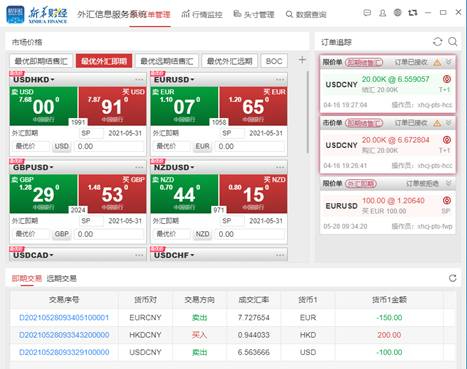Screen dimensions: 467x369
Task: Collapse the first 限价单 USDCNY order card
Action: coord(449,62)
